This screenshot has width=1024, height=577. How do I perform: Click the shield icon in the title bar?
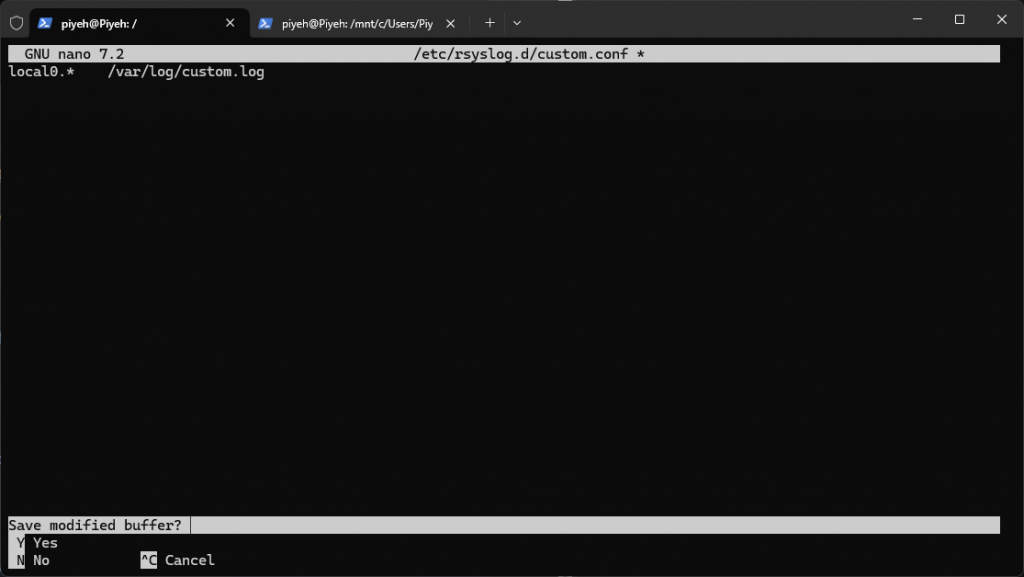pyautogui.click(x=16, y=23)
